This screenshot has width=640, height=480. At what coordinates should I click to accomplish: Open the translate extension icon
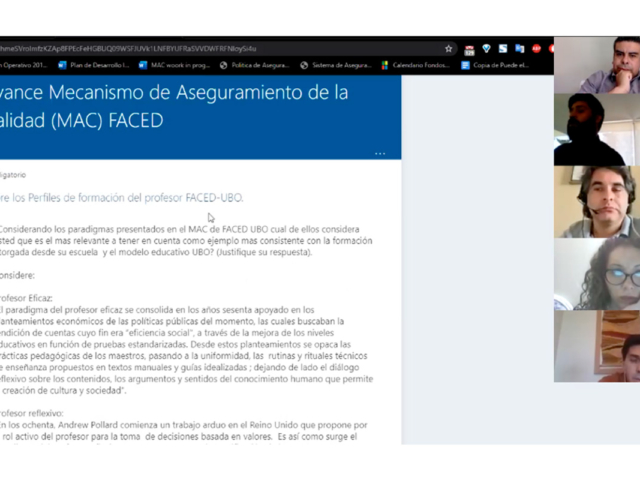pos(520,49)
